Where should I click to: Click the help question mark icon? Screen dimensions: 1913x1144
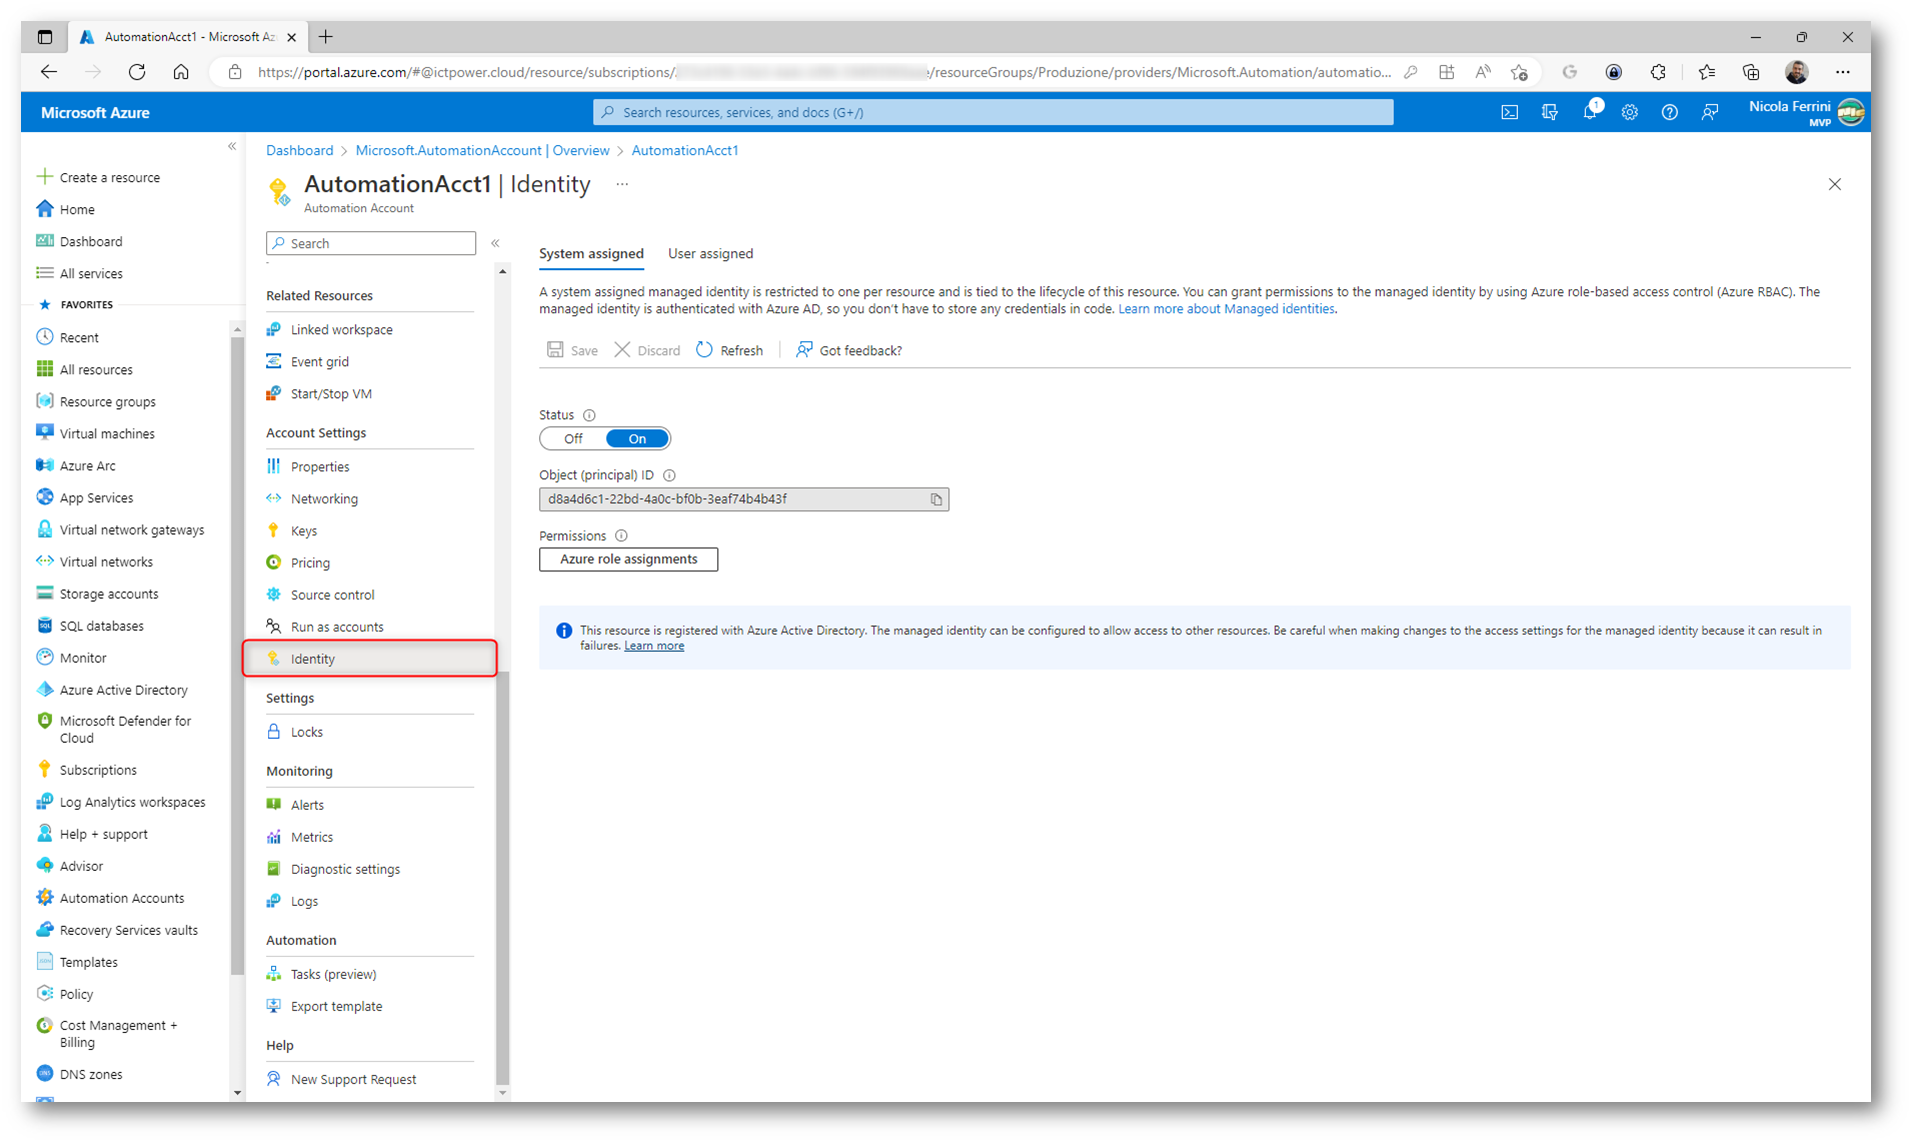[1669, 113]
